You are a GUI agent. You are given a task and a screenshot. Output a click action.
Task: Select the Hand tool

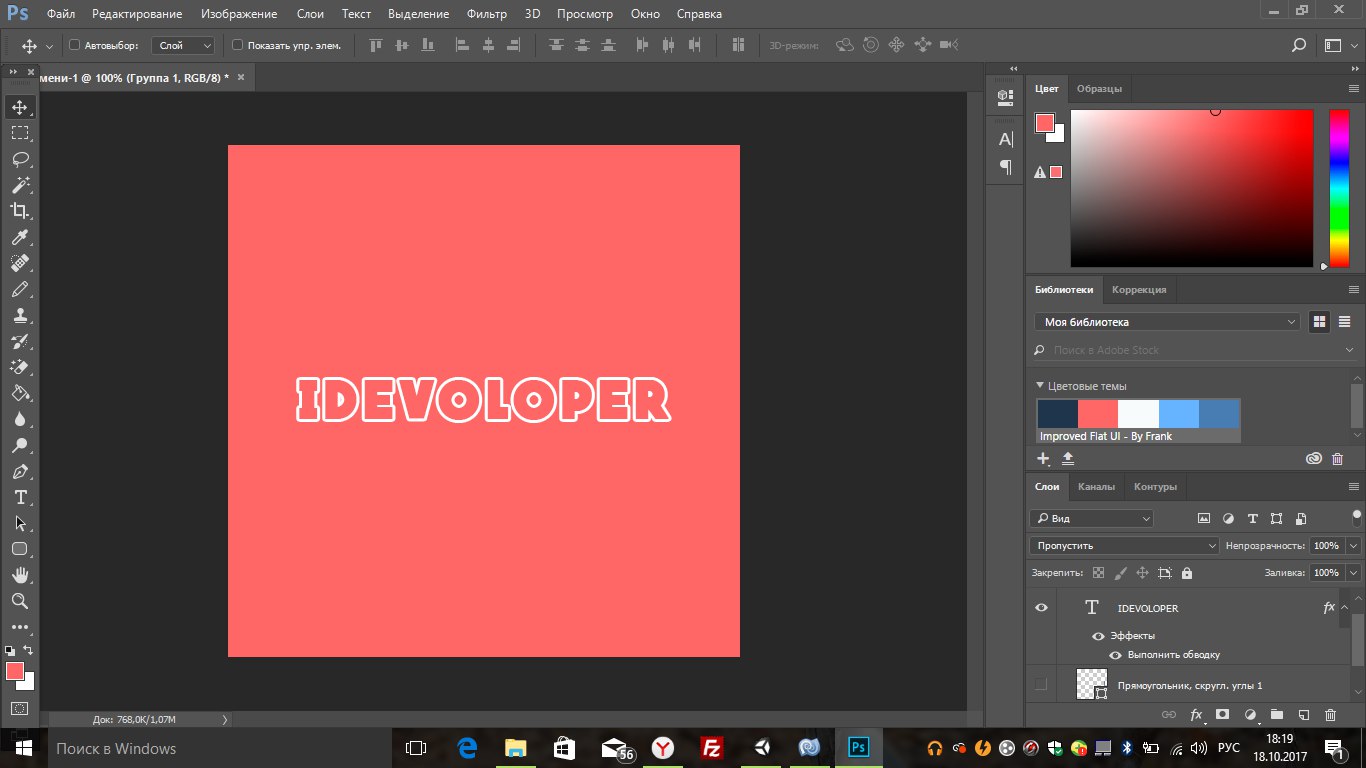[20, 575]
